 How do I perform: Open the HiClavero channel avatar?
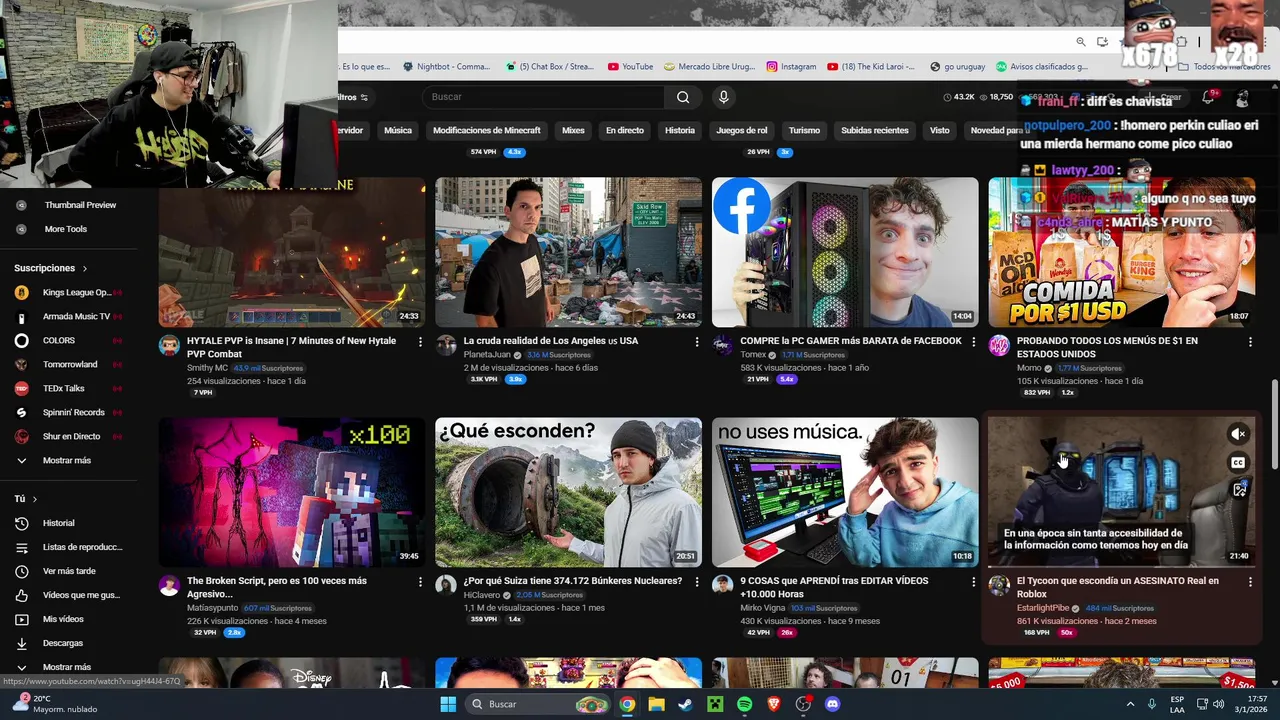coord(446,586)
